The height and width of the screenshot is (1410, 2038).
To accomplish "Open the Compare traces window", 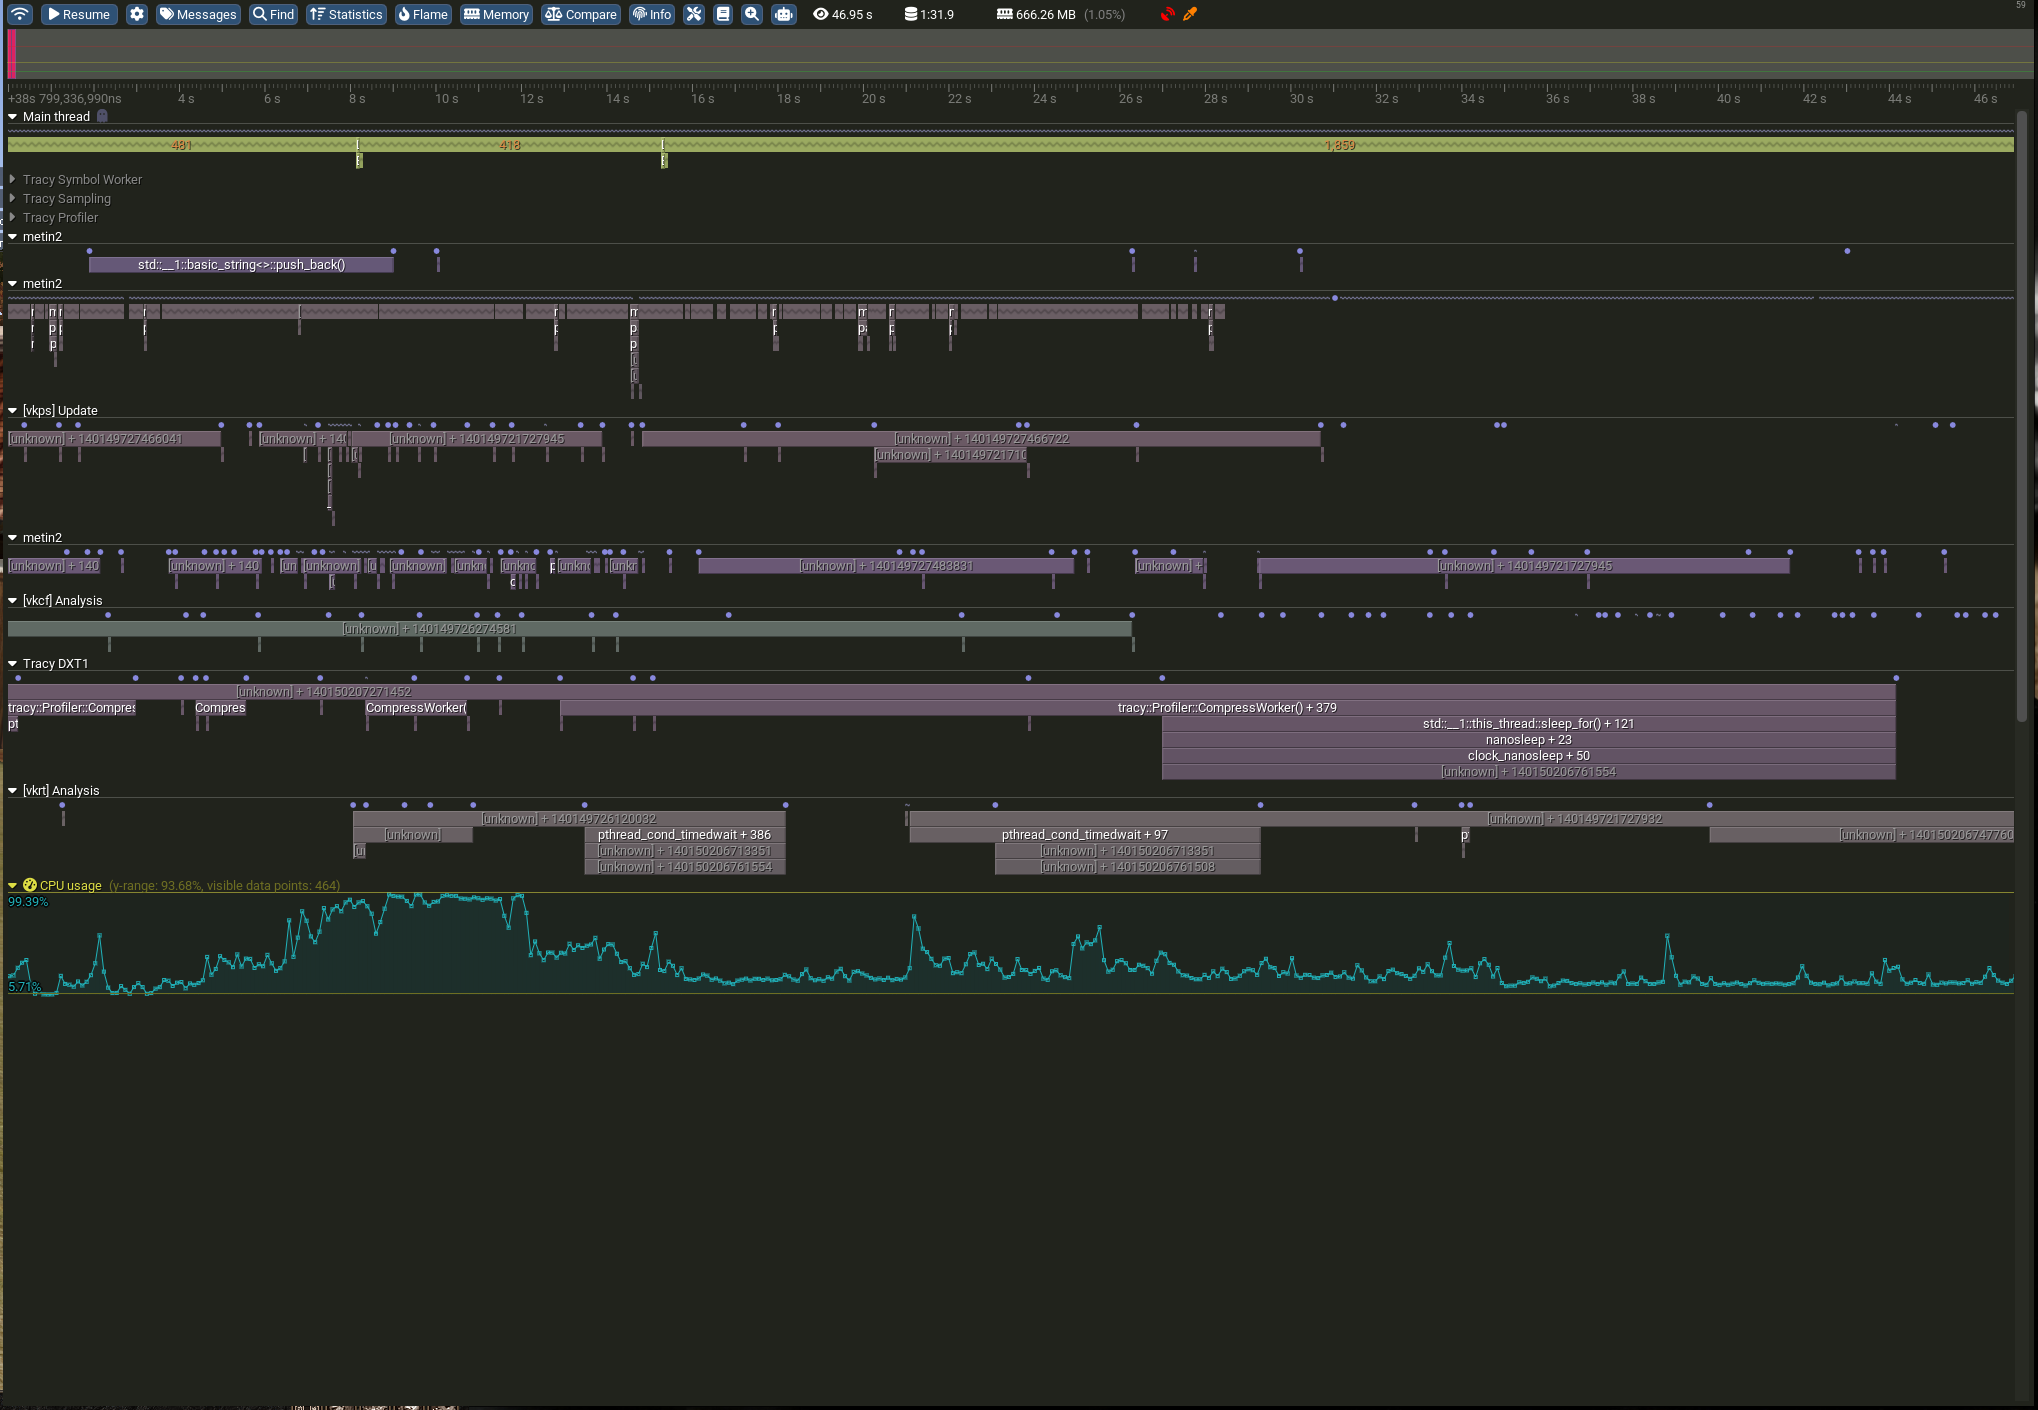I will [581, 14].
